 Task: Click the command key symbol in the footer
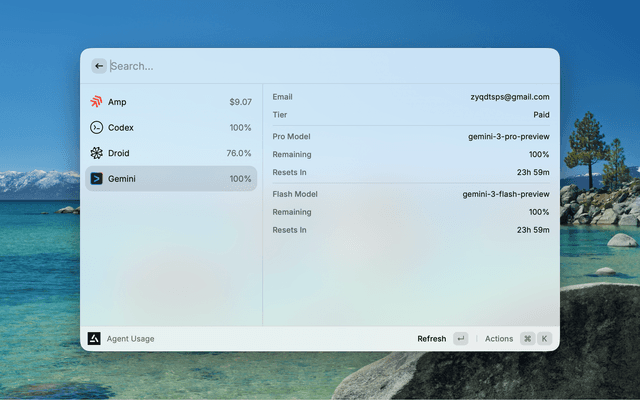click(x=527, y=339)
